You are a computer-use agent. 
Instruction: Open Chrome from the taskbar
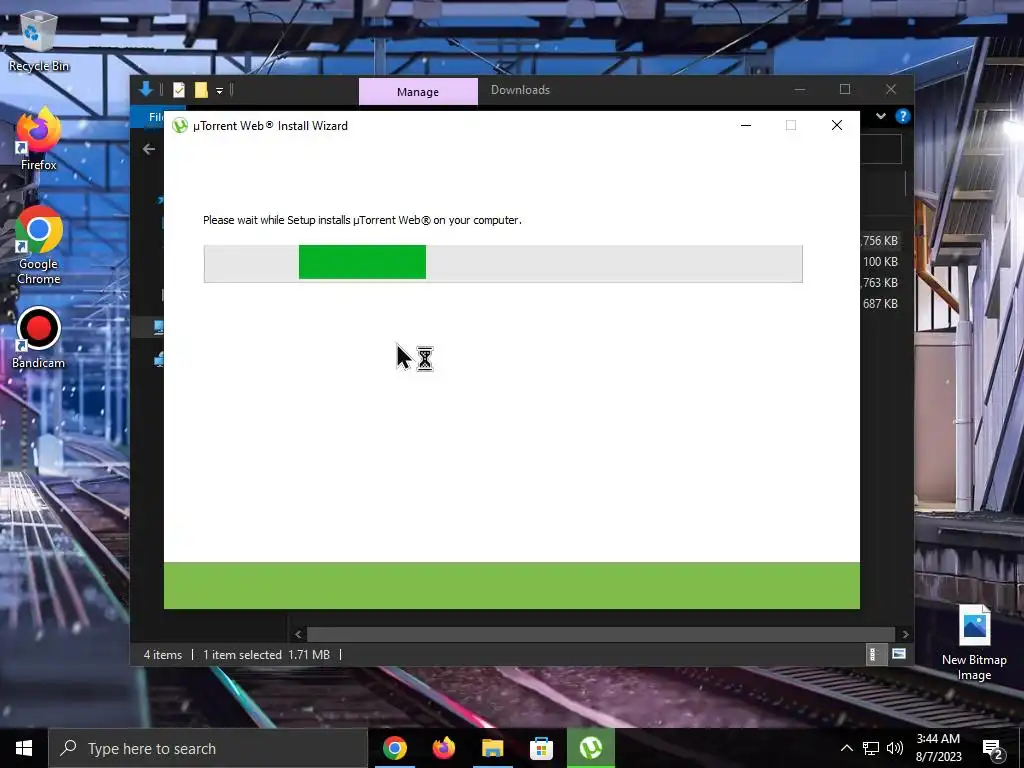click(394, 748)
